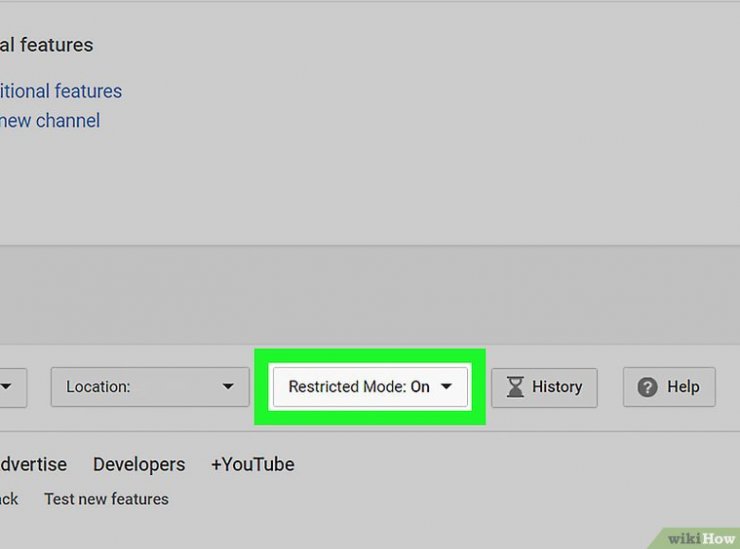Screen dimensions: 740x549
Task: Select the hourglass icon beside History
Action: [x=515, y=387]
